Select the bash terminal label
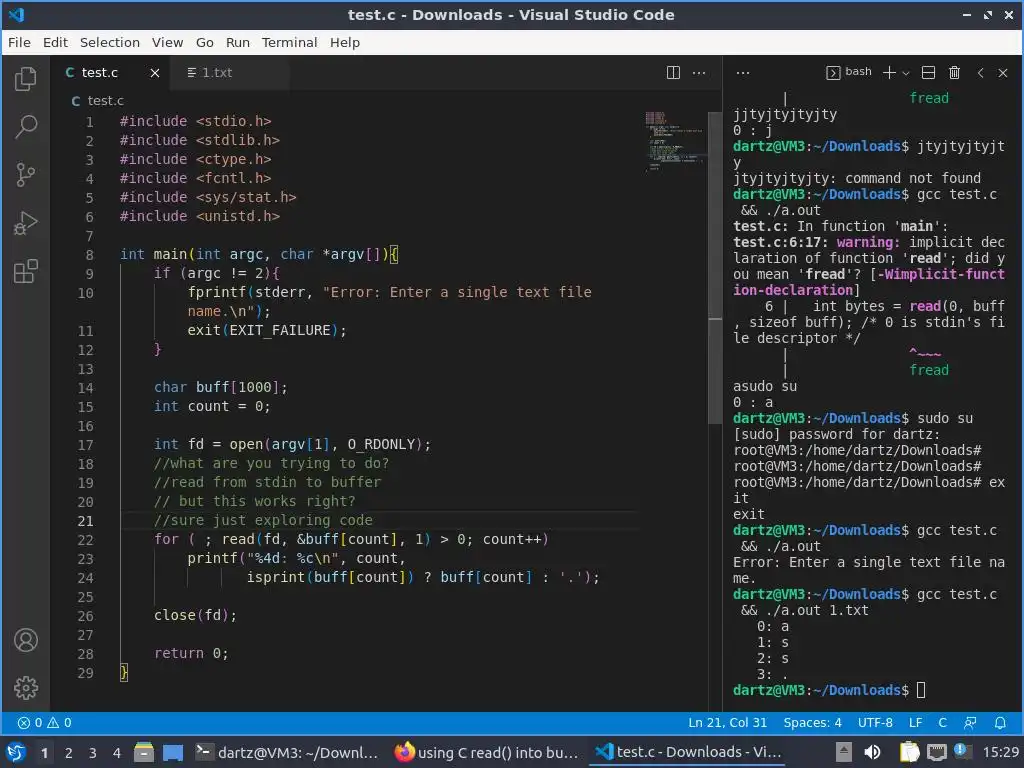Viewport: 1024px width, 768px height. click(x=849, y=72)
